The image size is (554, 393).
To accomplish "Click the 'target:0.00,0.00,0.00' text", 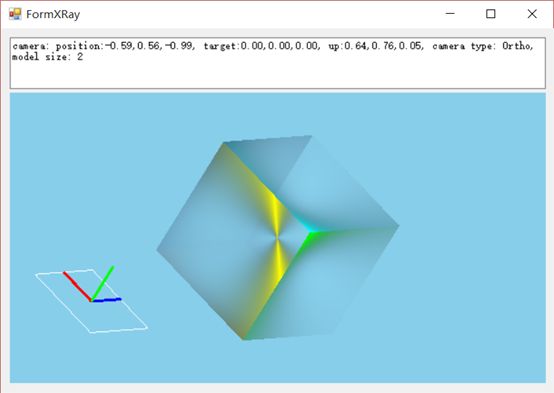I will (261, 46).
